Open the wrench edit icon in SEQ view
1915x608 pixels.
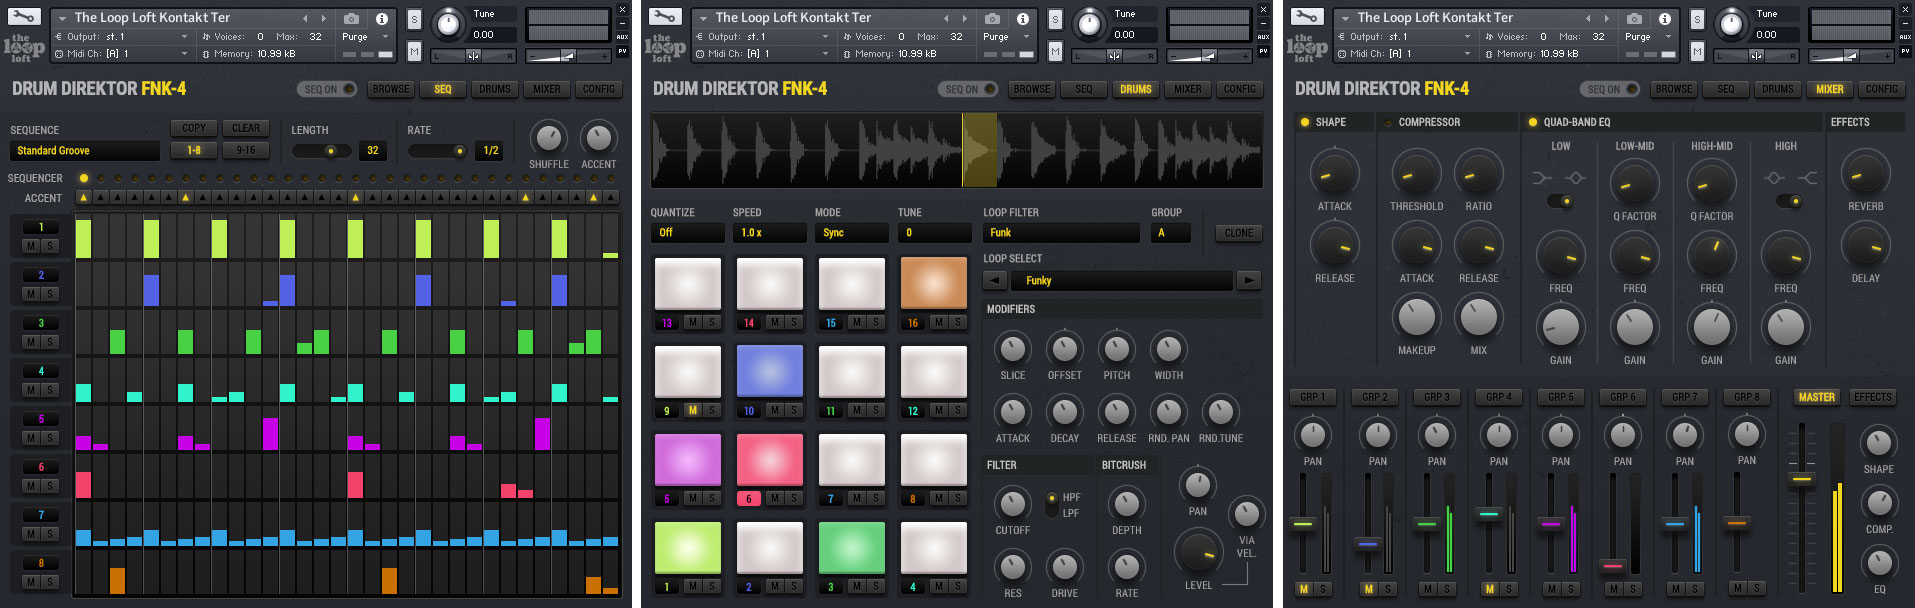tap(23, 17)
